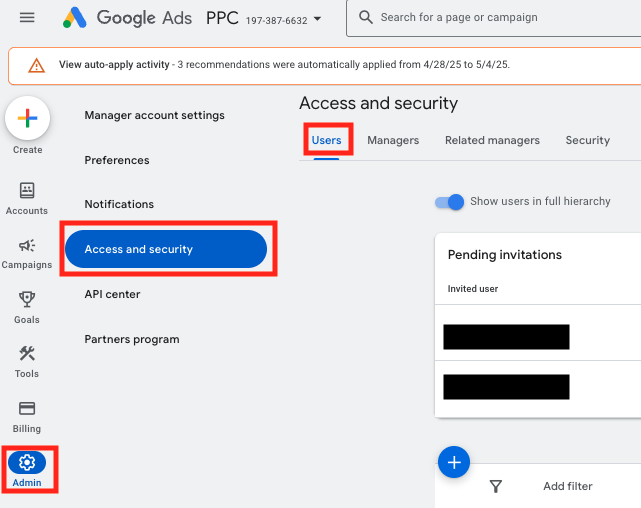Select Access and security item
Image resolution: width=641 pixels, height=508 pixels.
point(166,249)
